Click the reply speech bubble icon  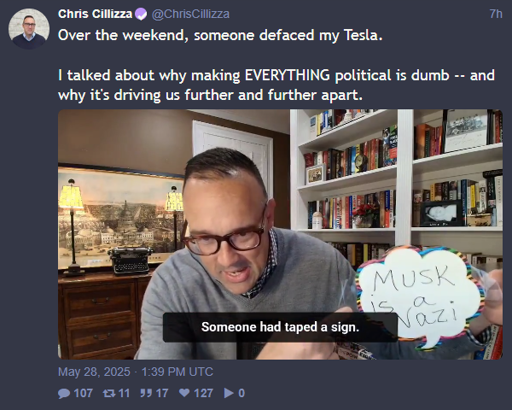64,393
